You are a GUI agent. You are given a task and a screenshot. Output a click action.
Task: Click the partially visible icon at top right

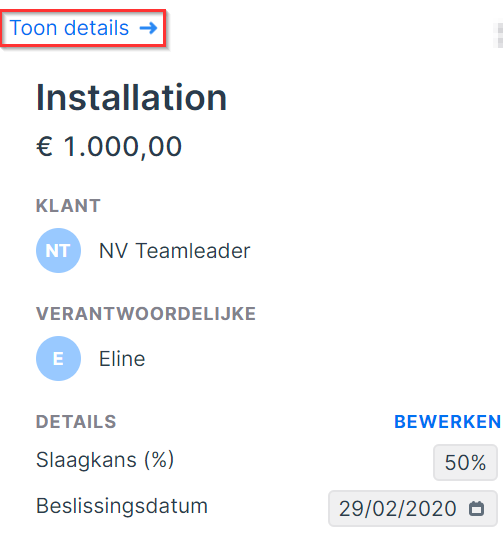point(498,35)
